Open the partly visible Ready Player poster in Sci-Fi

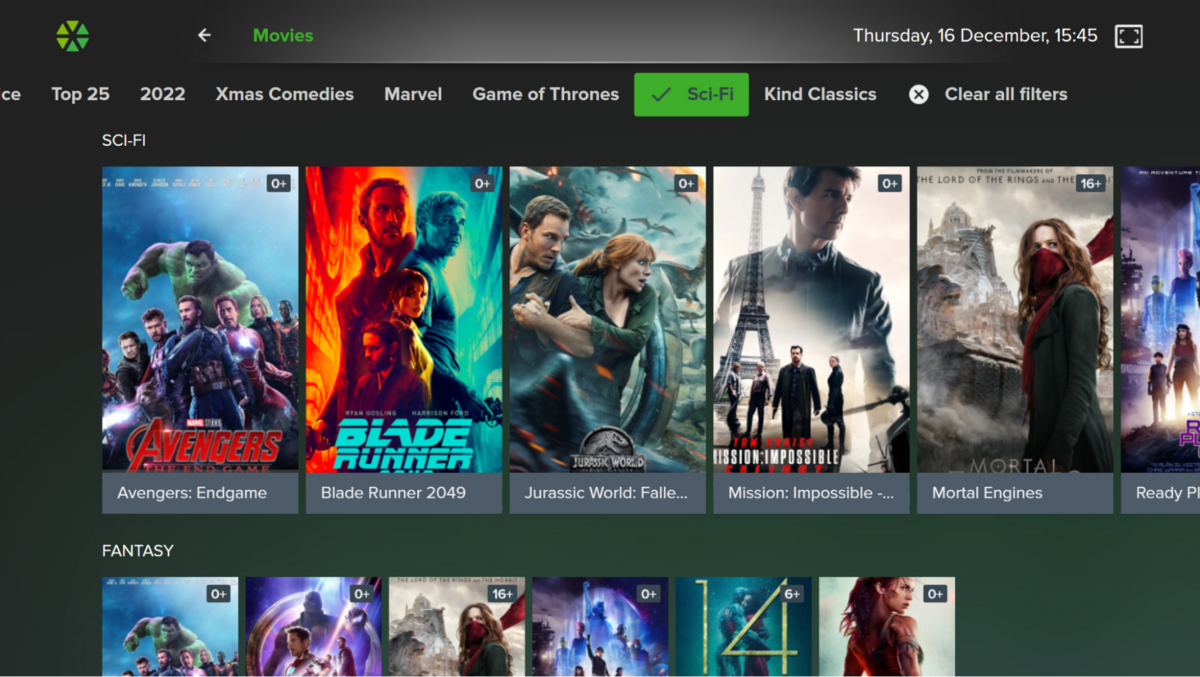point(1160,320)
